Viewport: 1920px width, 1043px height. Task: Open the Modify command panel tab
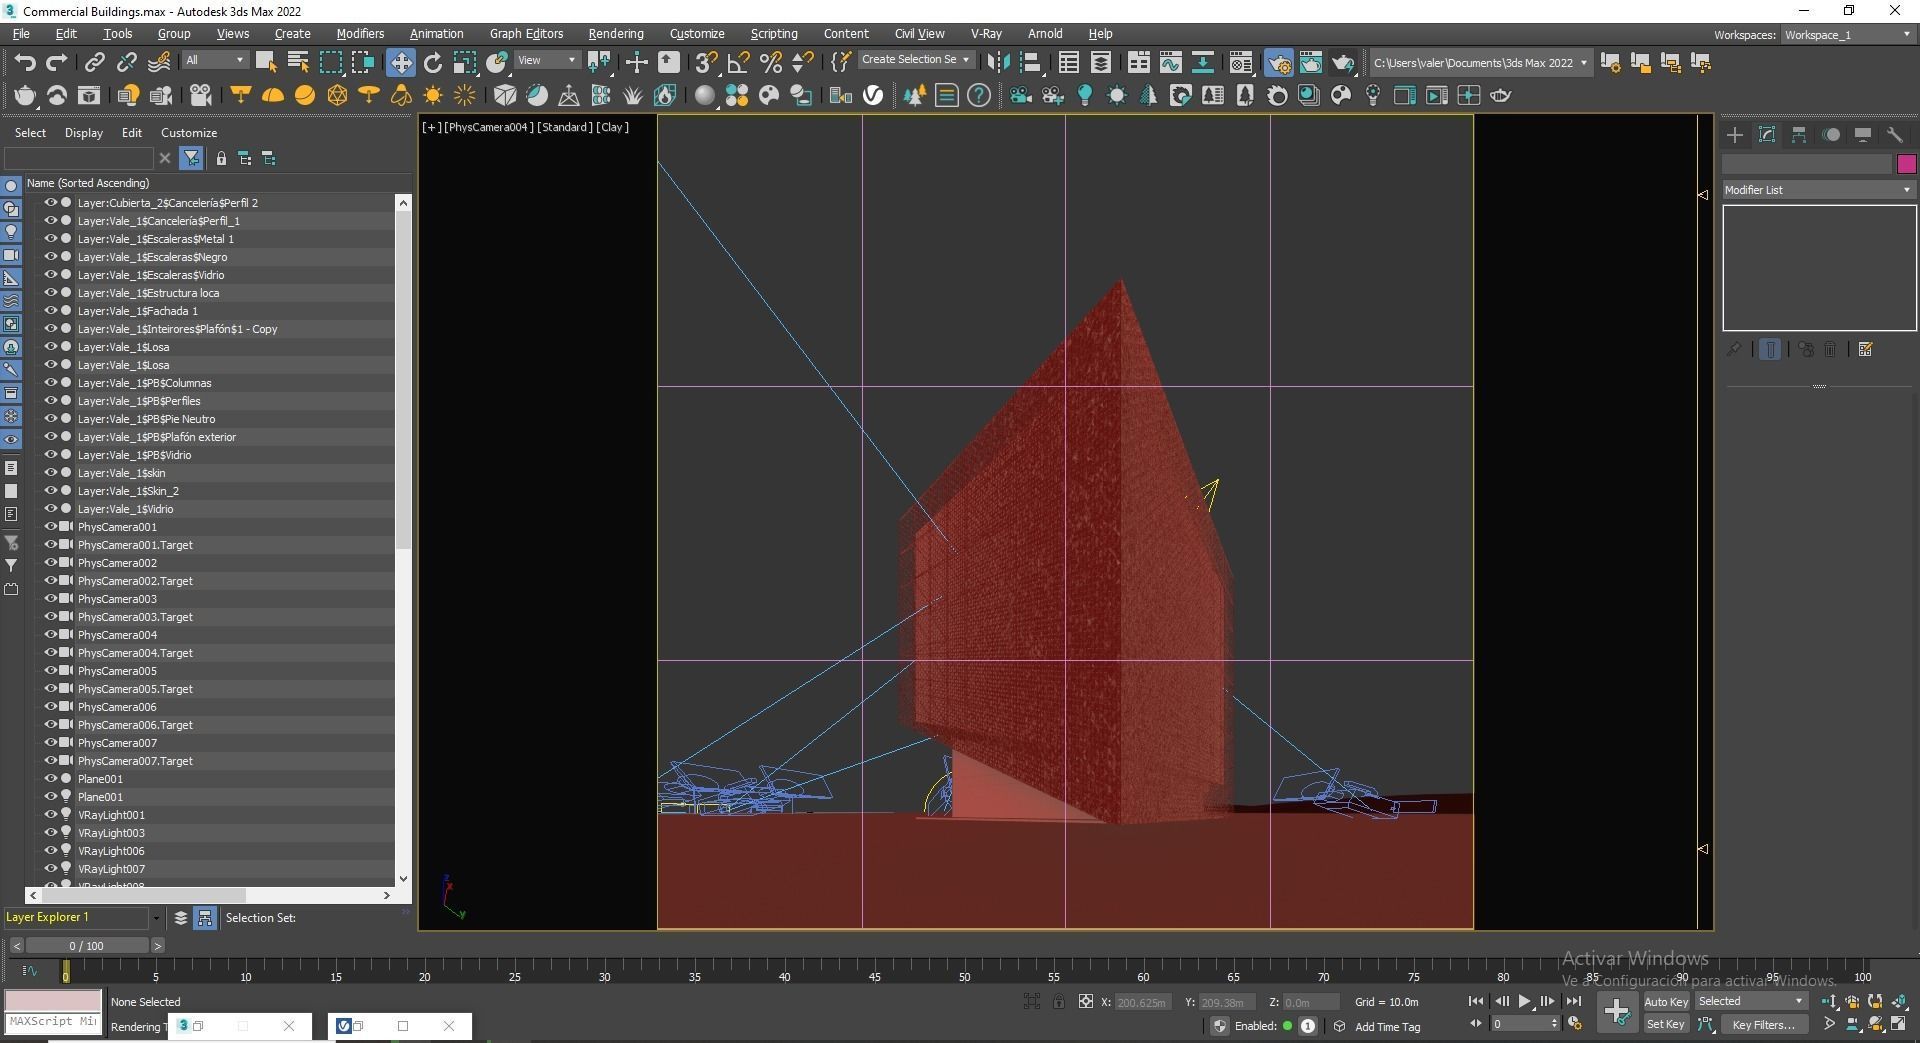point(1767,135)
